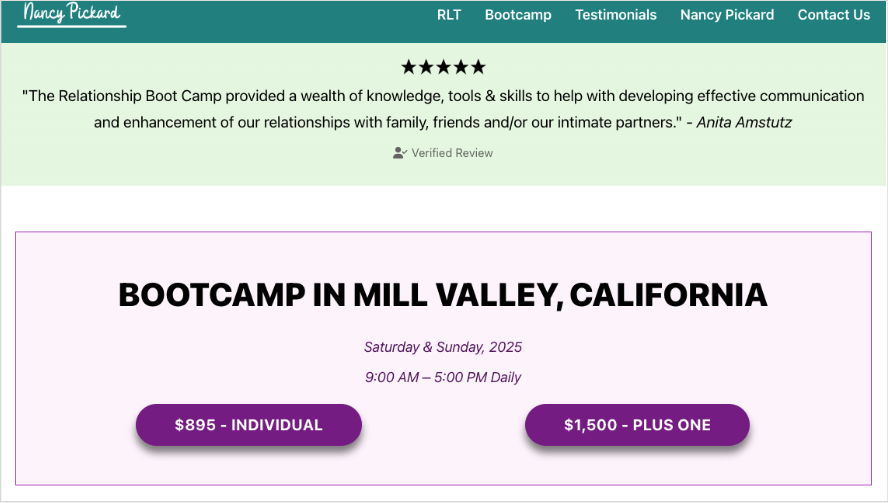Click the first star in the rating
Image resolution: width=888 pixels, height=503 pixels.
pyautogui.click(x=409, y=67)
